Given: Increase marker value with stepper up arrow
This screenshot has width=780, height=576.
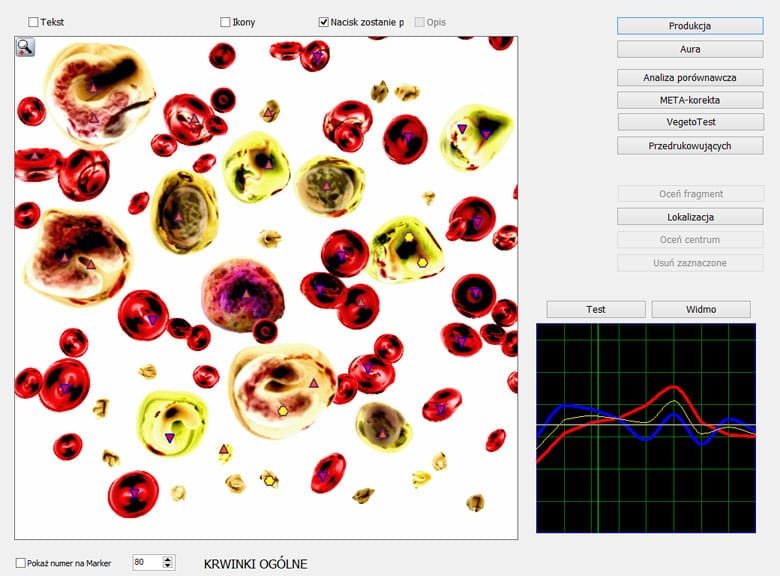Looking at the screenshot, I should 168,559.
